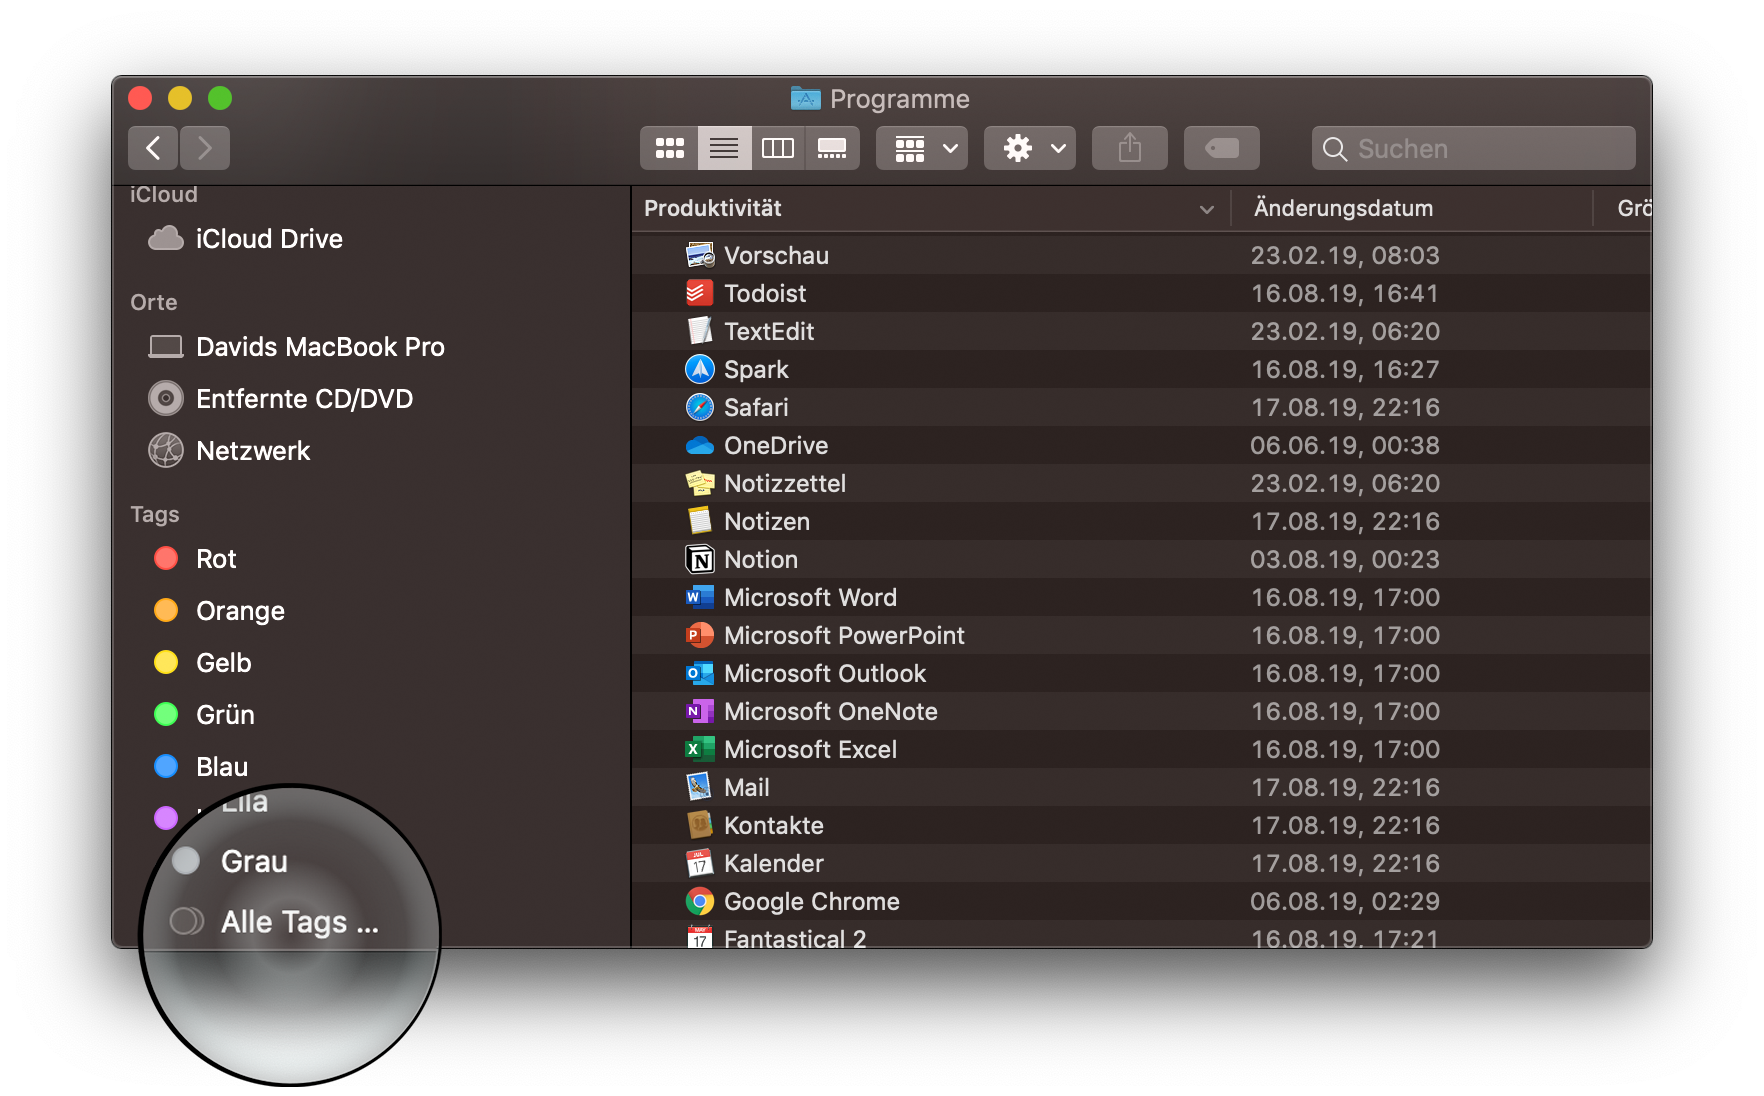This screenshot has height=1096, width=1764.
Task: Select the Grau tag
Action: point(230,861)
